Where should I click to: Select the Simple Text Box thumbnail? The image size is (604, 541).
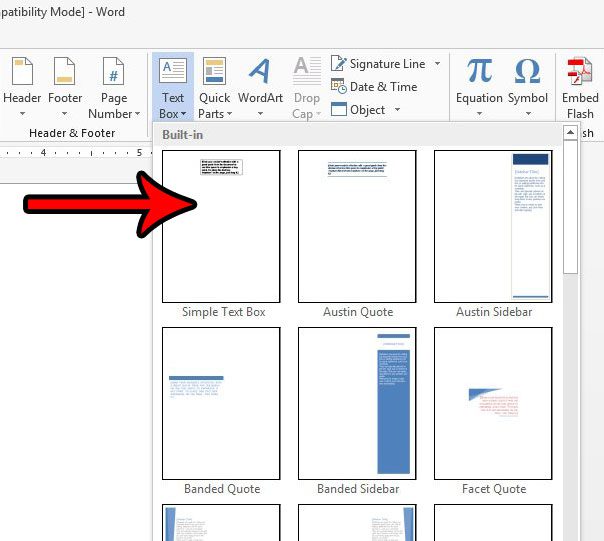(221, 226)
